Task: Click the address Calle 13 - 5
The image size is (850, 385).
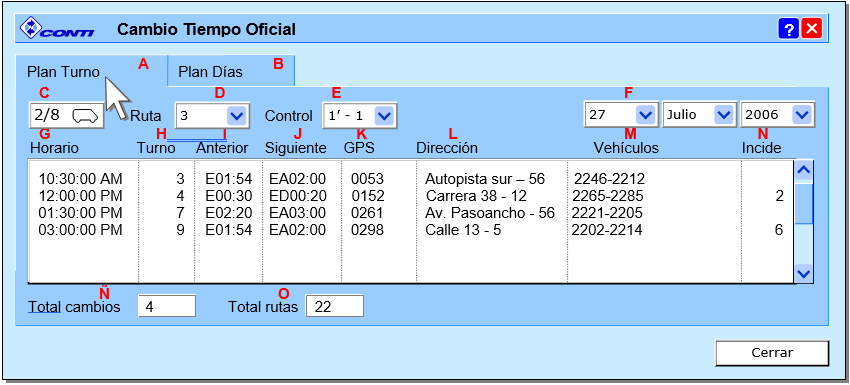Action: pos(463,230)
